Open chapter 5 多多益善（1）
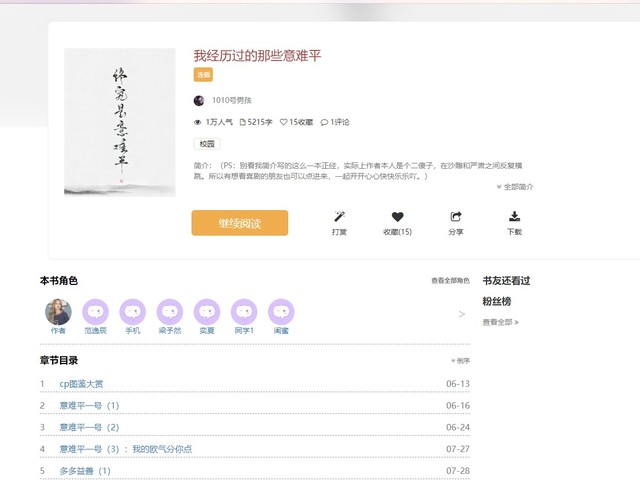The image size is (640, 485). point(85,470)
